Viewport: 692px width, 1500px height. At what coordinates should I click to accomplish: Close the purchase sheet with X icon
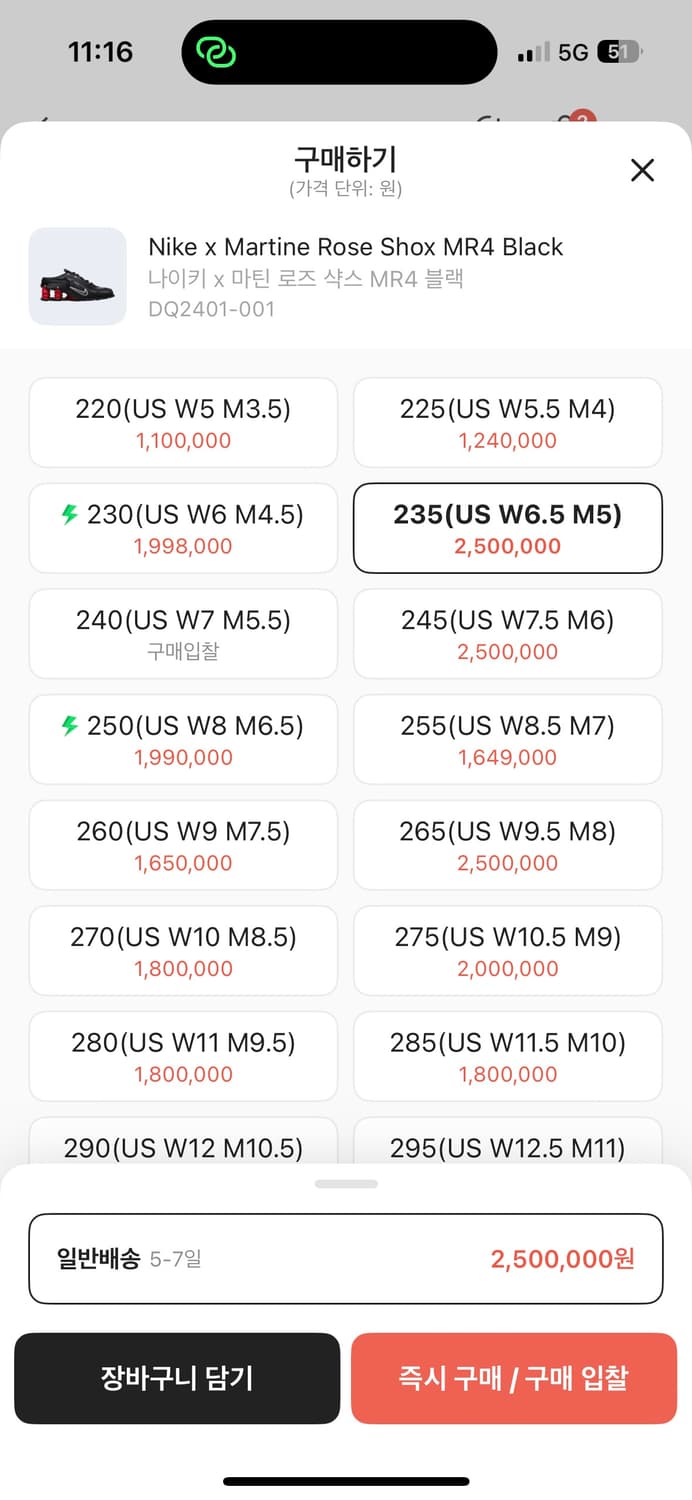[642, 170]
